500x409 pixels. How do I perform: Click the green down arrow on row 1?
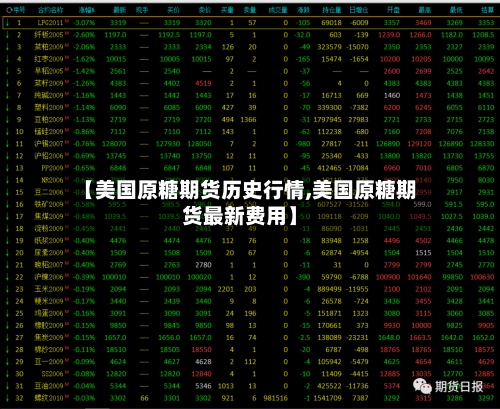7,23
